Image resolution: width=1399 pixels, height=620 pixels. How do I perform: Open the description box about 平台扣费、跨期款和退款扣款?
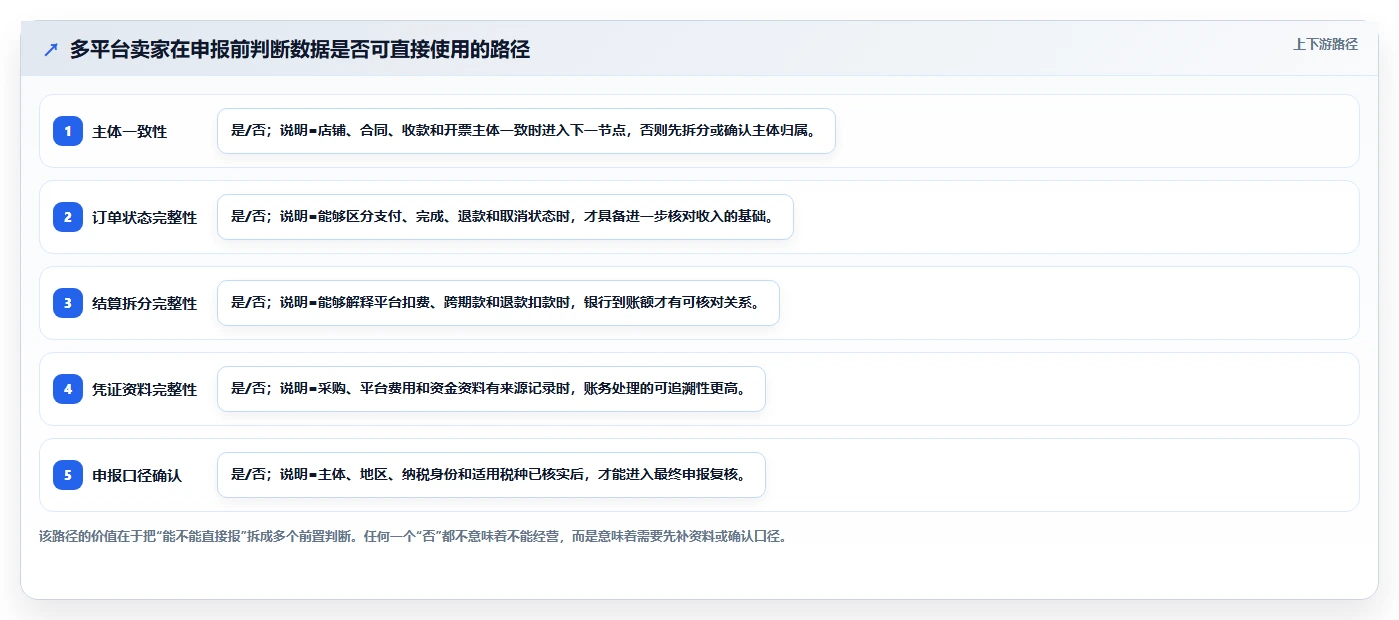498,303
